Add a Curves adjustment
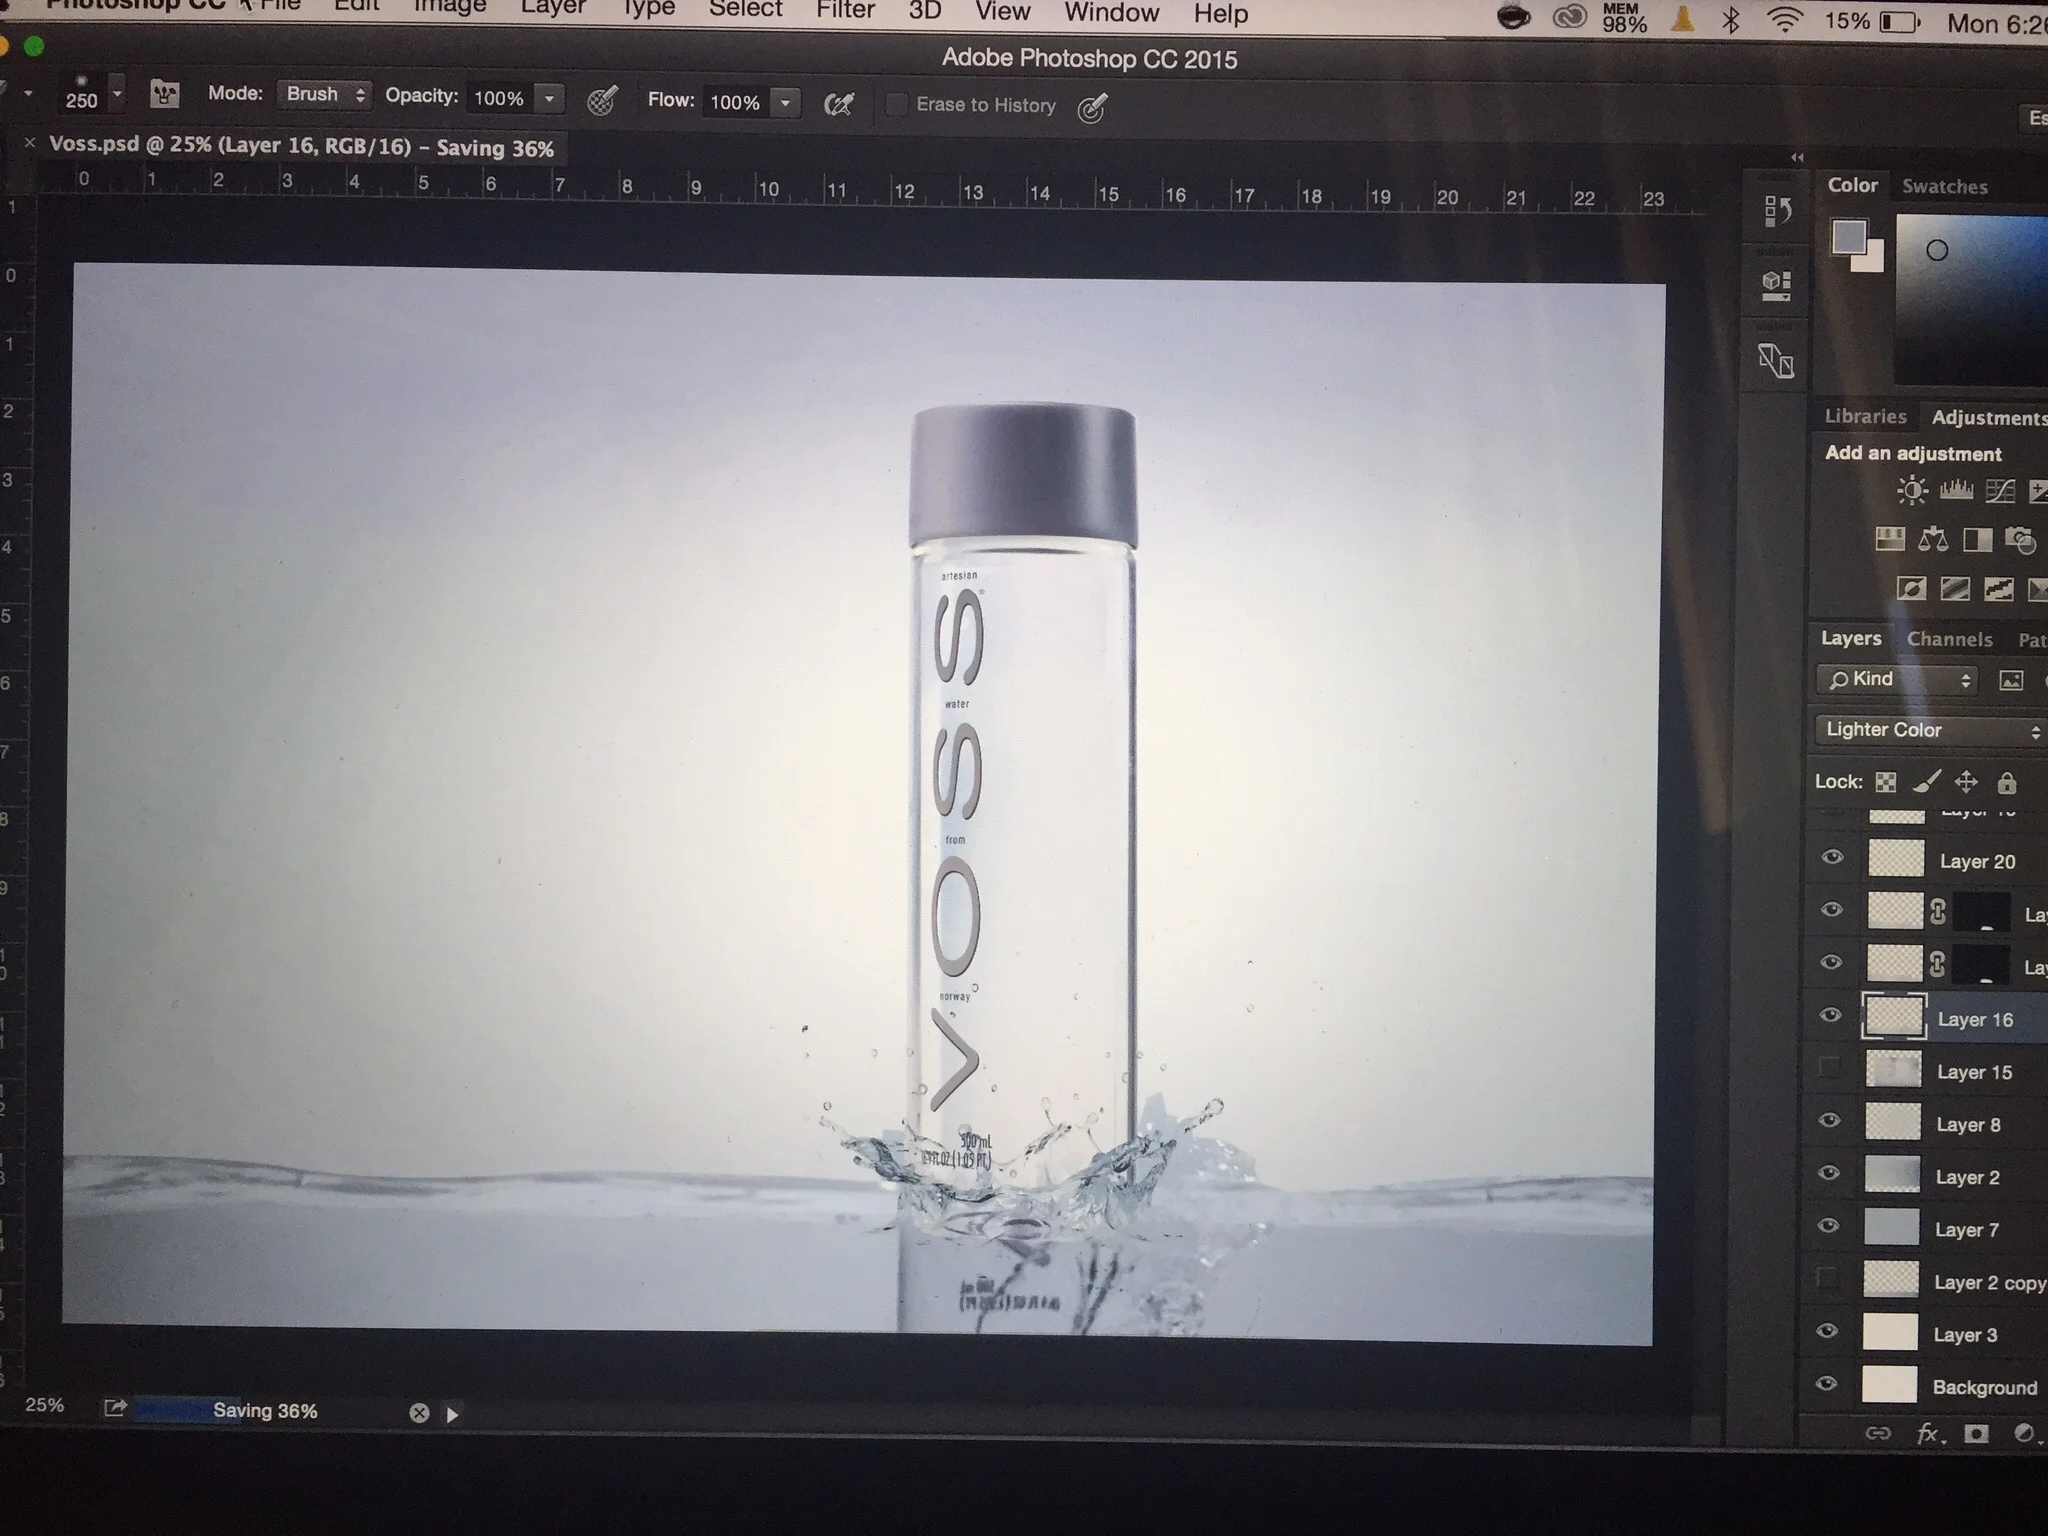The height and width of the screenshot is (1536, 2048). click(2000, 491)
